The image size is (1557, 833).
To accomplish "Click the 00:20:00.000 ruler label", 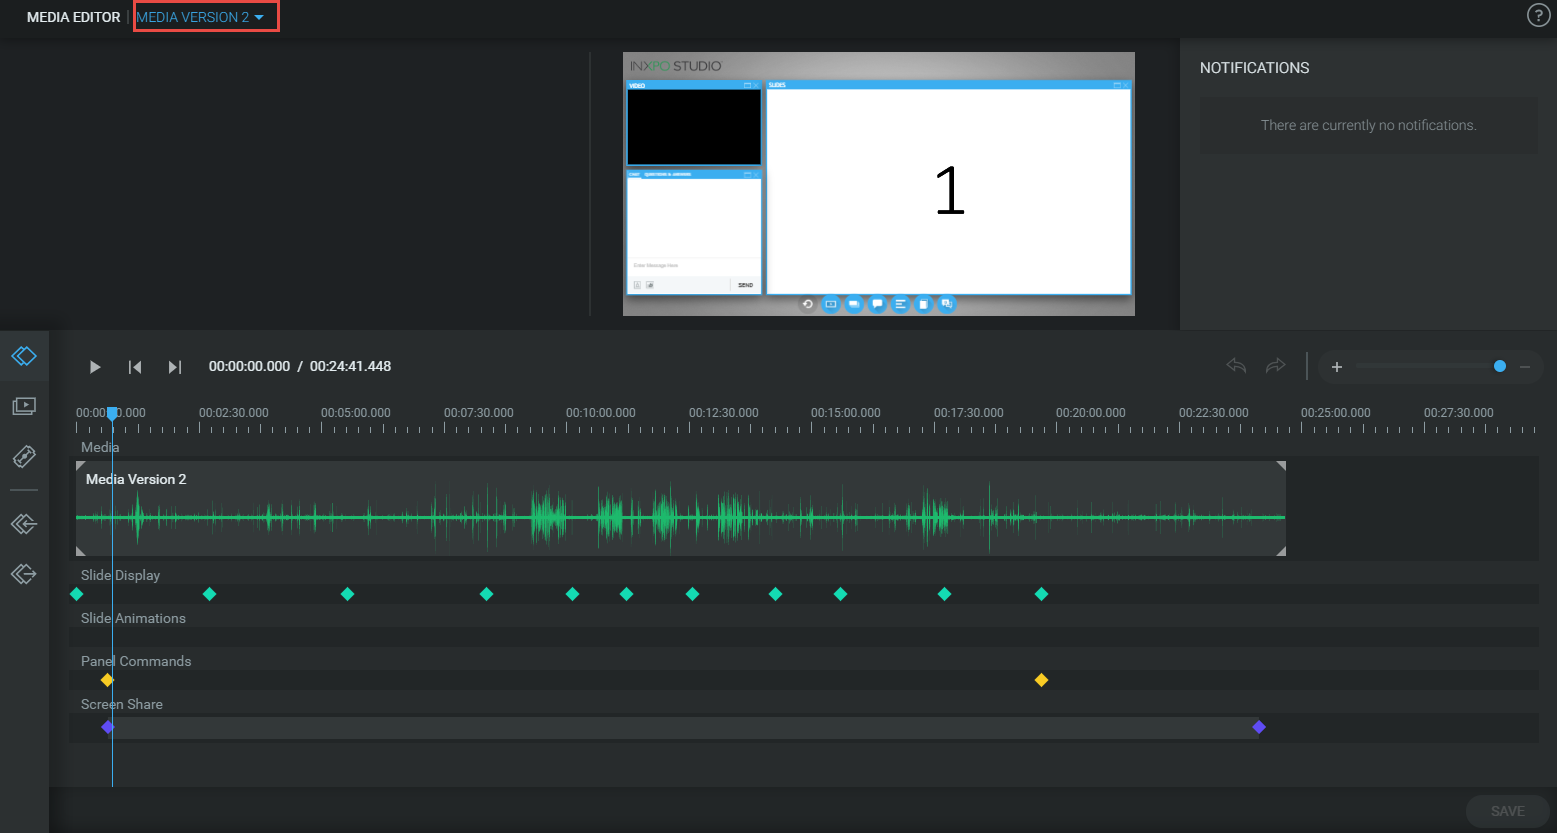I will click(1091, 412).
